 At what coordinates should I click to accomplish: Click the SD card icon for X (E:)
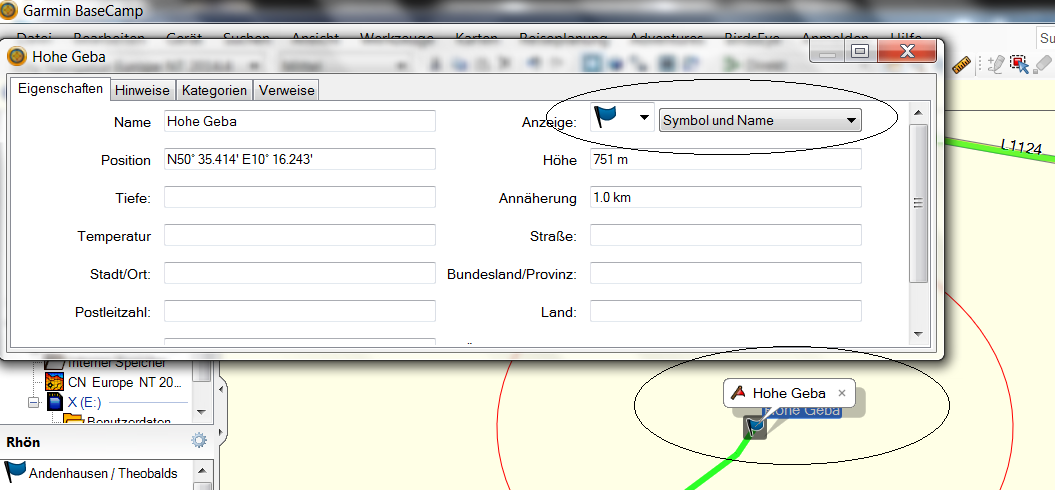[x=54, y=402]
